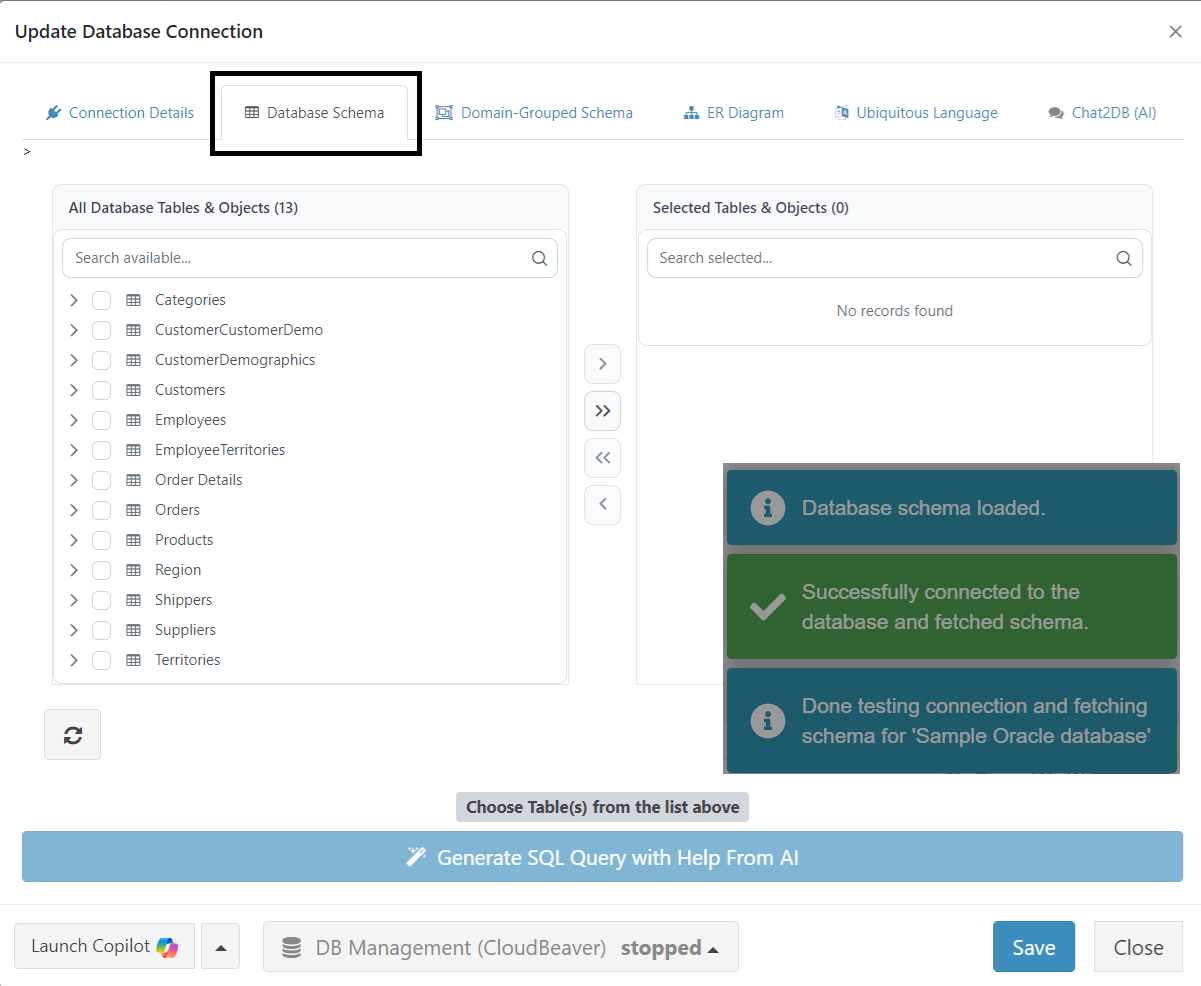Select the move-all-right double arrow icon

(602, 410)
